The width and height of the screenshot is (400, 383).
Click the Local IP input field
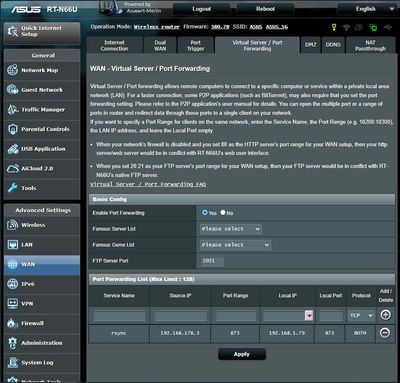(x=284, y=316)
